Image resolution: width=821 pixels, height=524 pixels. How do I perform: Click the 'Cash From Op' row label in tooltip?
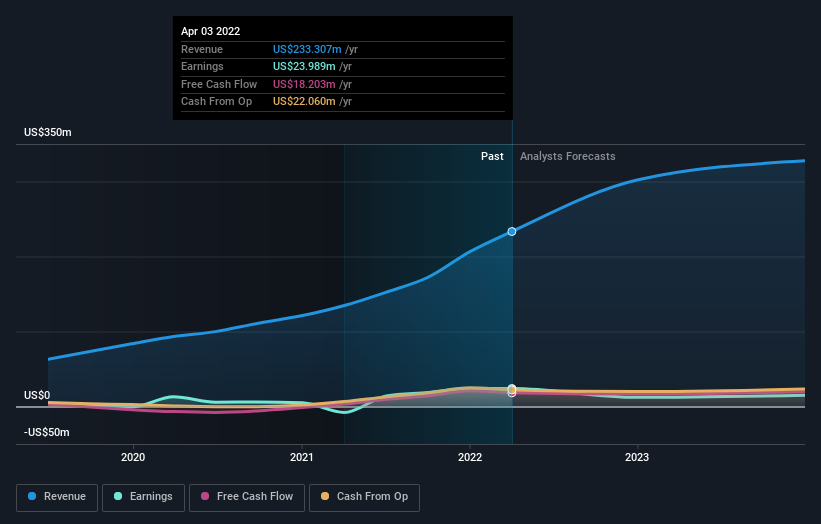pyautogui.click(x=216, y=102)
